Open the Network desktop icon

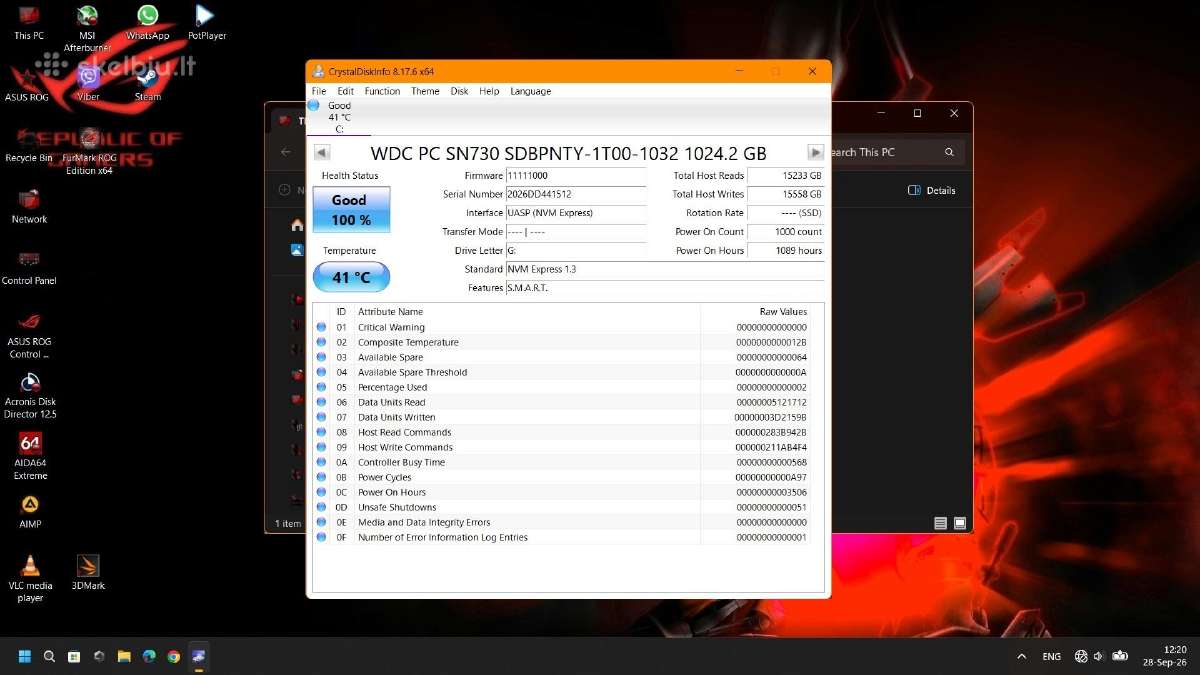coord(29,206)
